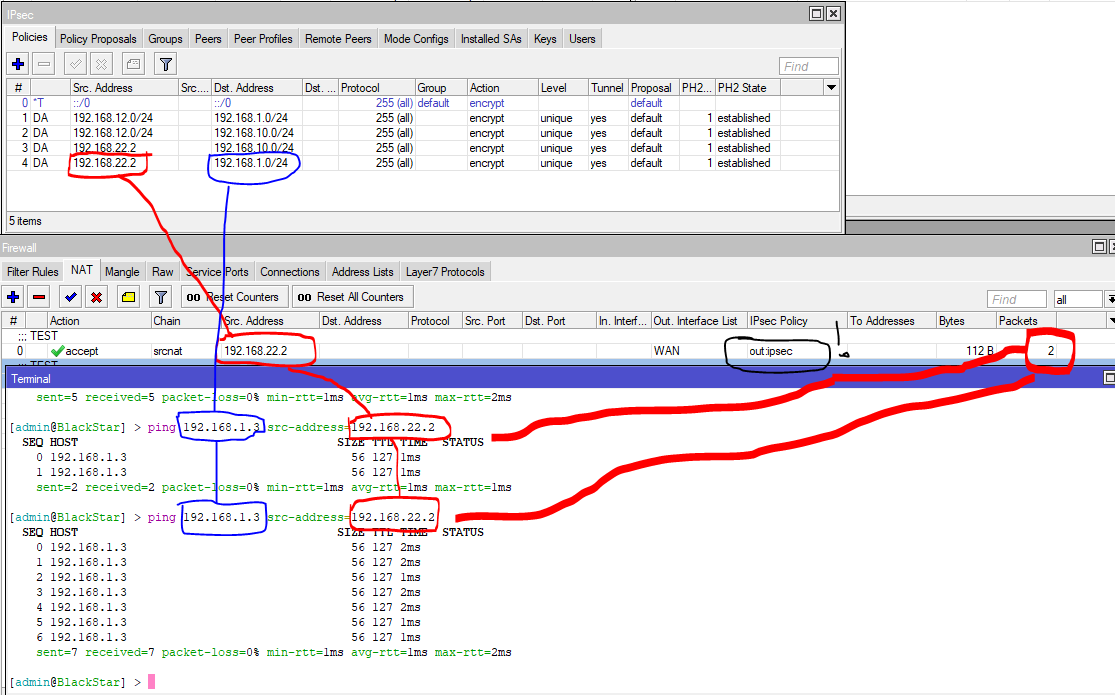Open the Users tab in IPsec
Viewport: 1115px width, 695px height.
click(582, 39)
